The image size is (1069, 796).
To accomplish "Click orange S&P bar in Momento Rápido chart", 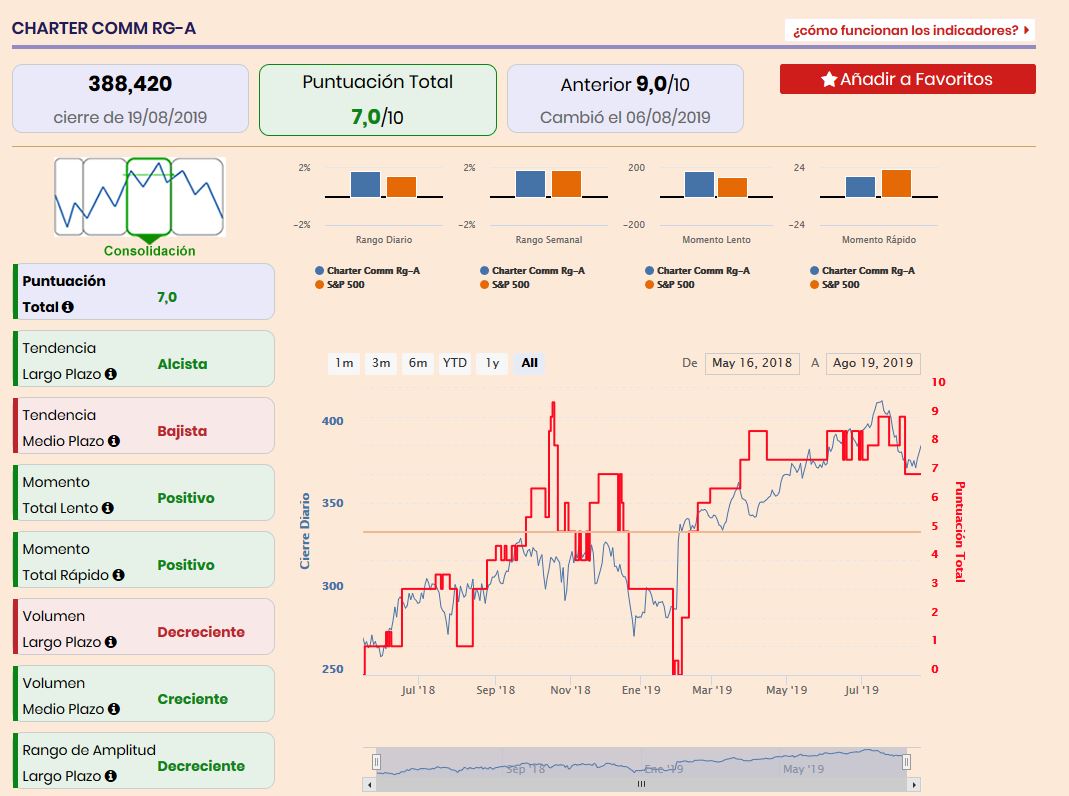I will 897,184.
